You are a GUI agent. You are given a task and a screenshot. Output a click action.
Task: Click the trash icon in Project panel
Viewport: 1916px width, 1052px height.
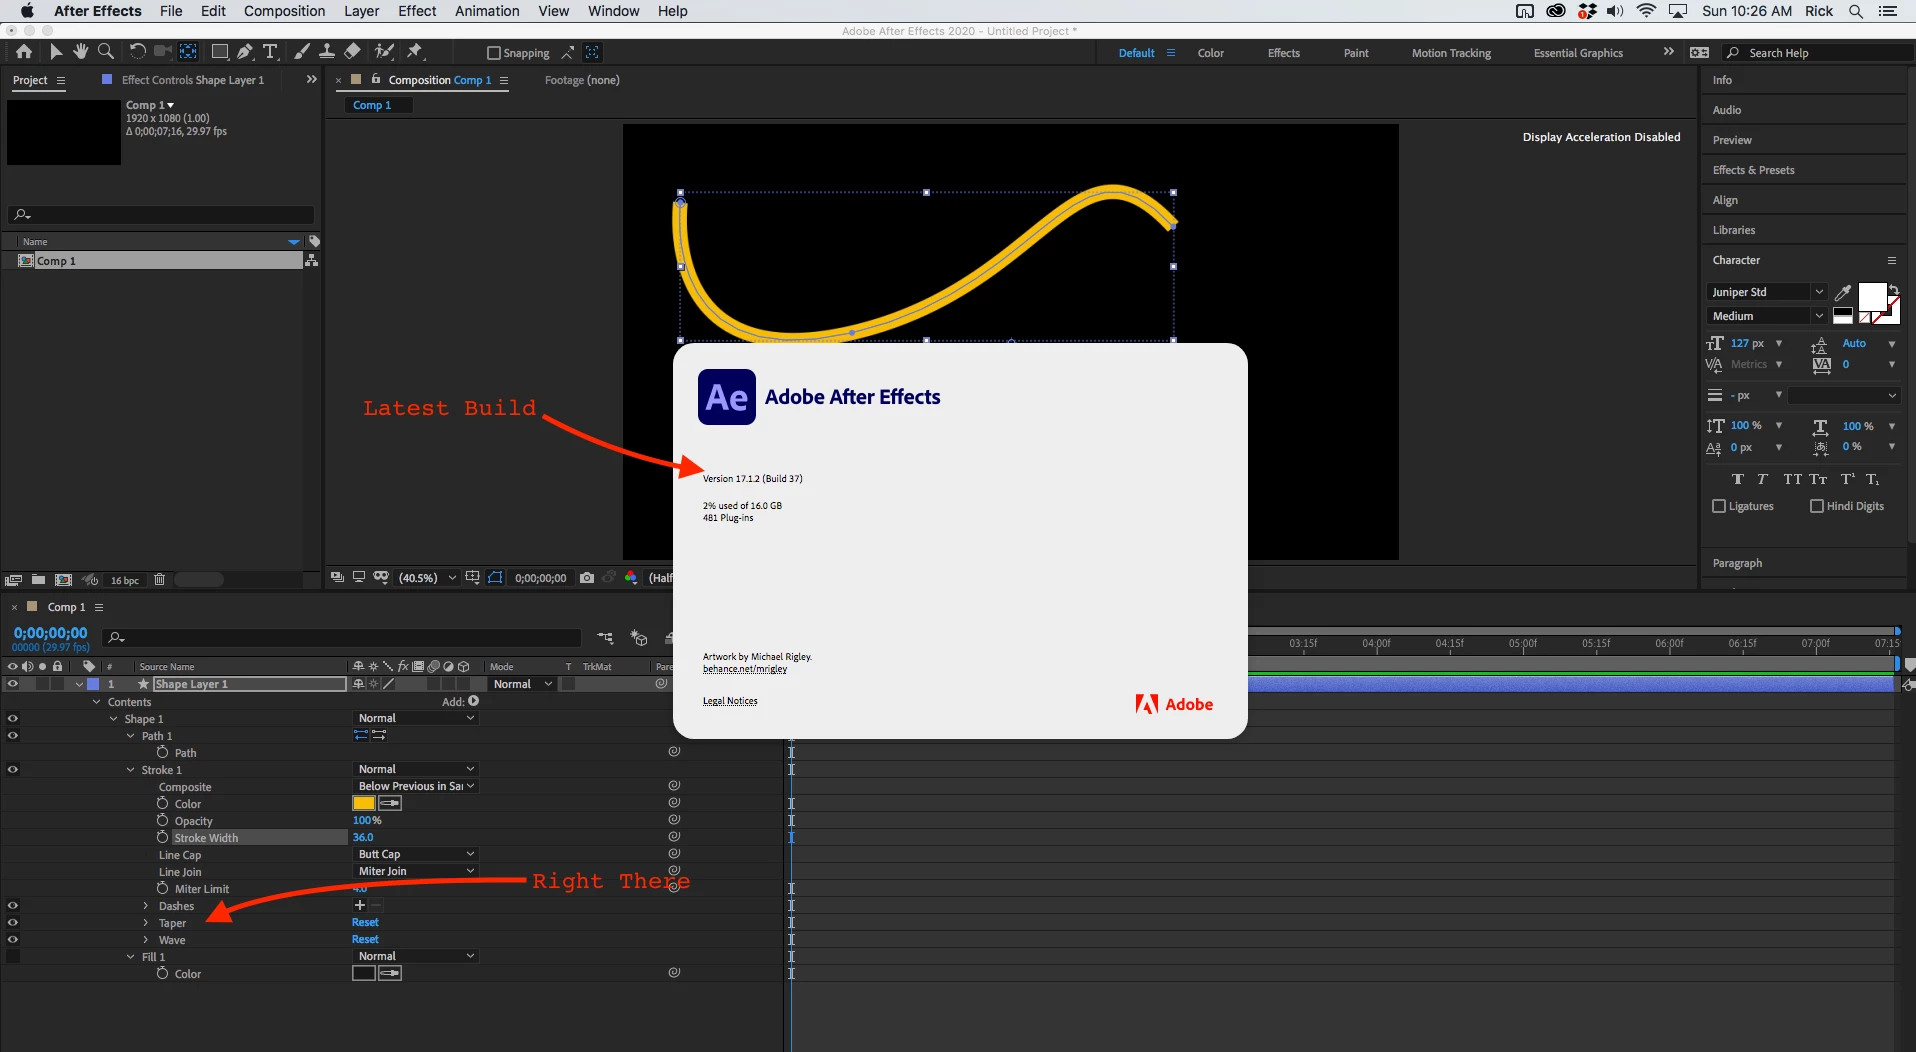pyautogui.click(x=159, y=580)
